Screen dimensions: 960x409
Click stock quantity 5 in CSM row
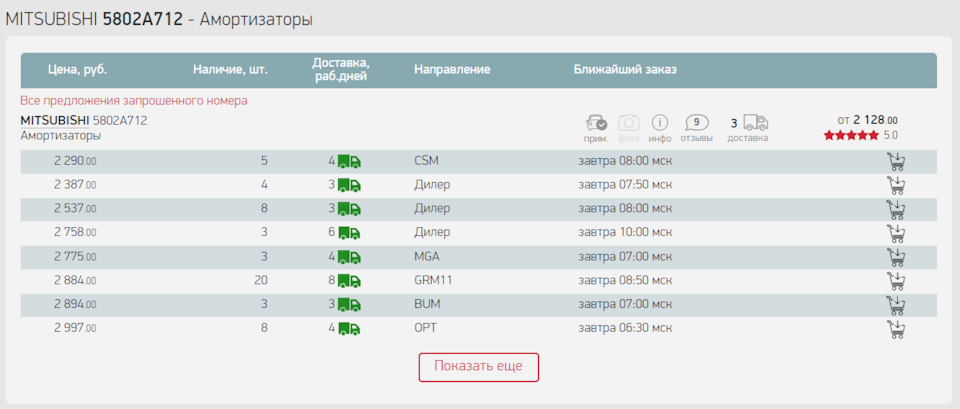pos(264,162)
